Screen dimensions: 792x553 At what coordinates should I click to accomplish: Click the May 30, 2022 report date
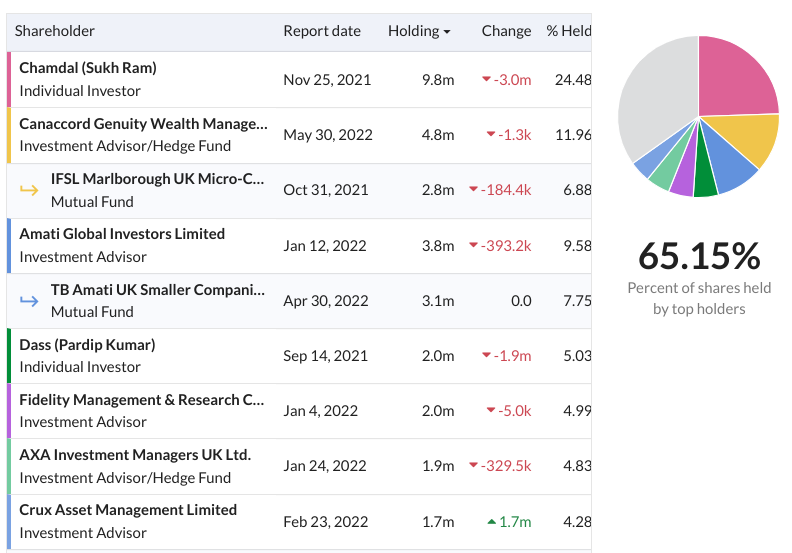pyautogui.click(x=328, y=135)
